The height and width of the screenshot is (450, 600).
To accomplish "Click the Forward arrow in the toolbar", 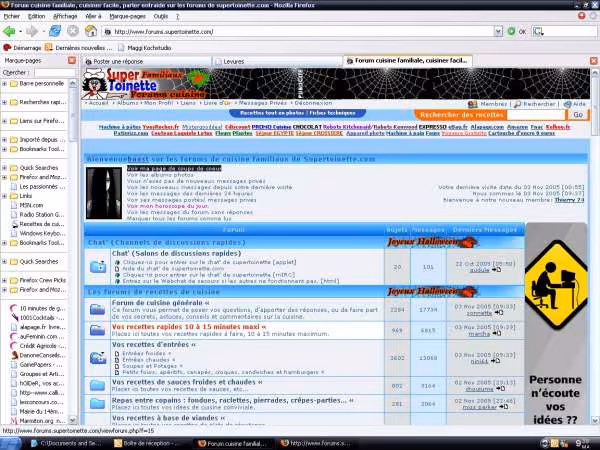I will [32, 31].
